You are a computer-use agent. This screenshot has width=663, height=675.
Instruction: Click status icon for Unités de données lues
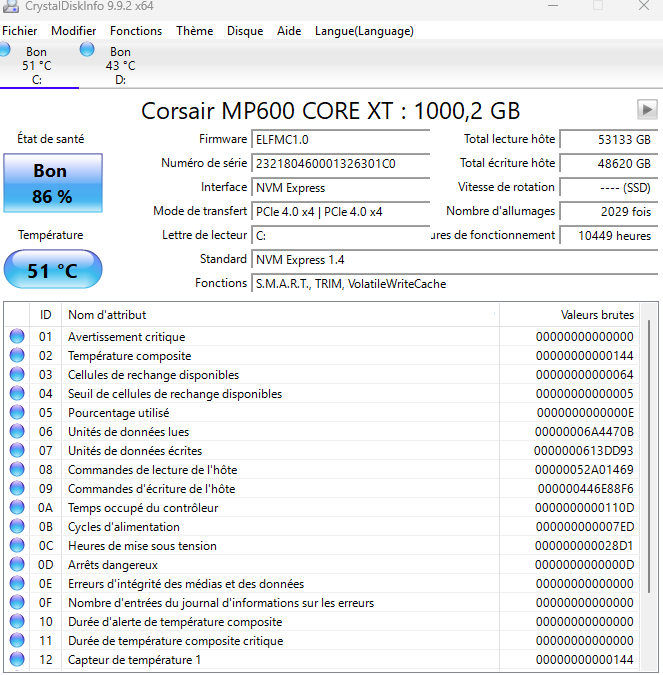click(17, 431)
